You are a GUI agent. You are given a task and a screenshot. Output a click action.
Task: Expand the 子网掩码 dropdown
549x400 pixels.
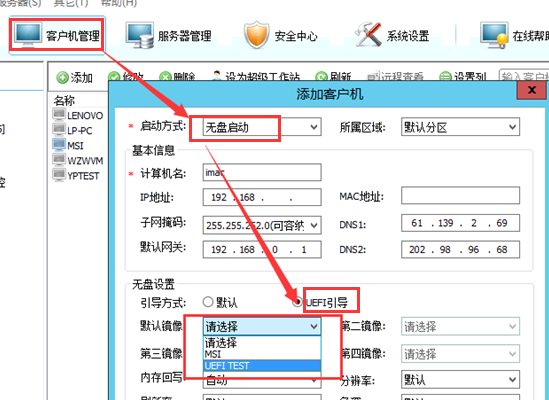(x=262, y=225)
